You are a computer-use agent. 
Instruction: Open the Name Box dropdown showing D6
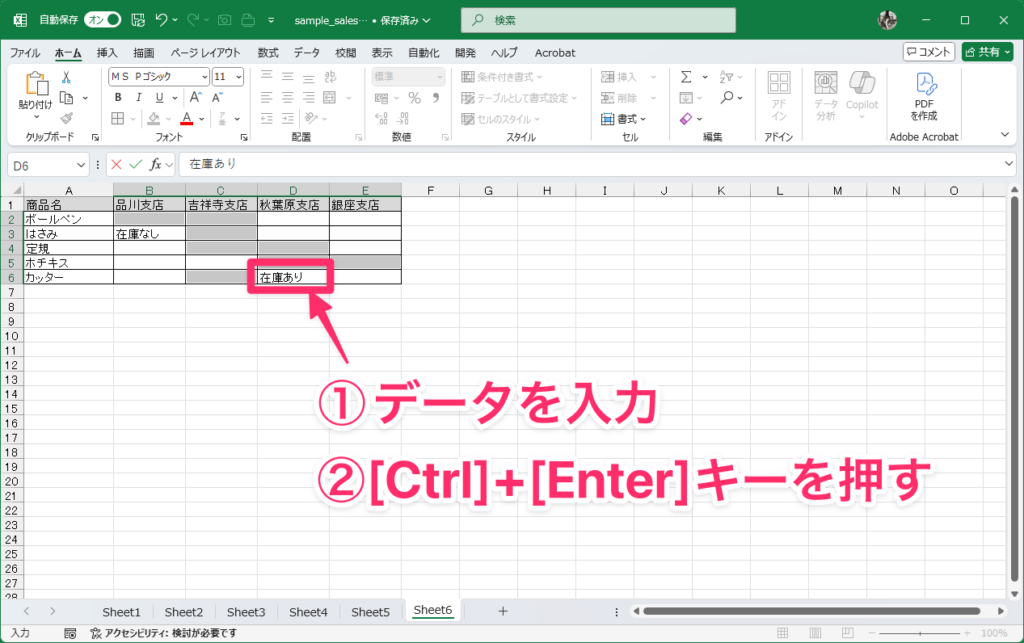[81, 164]
